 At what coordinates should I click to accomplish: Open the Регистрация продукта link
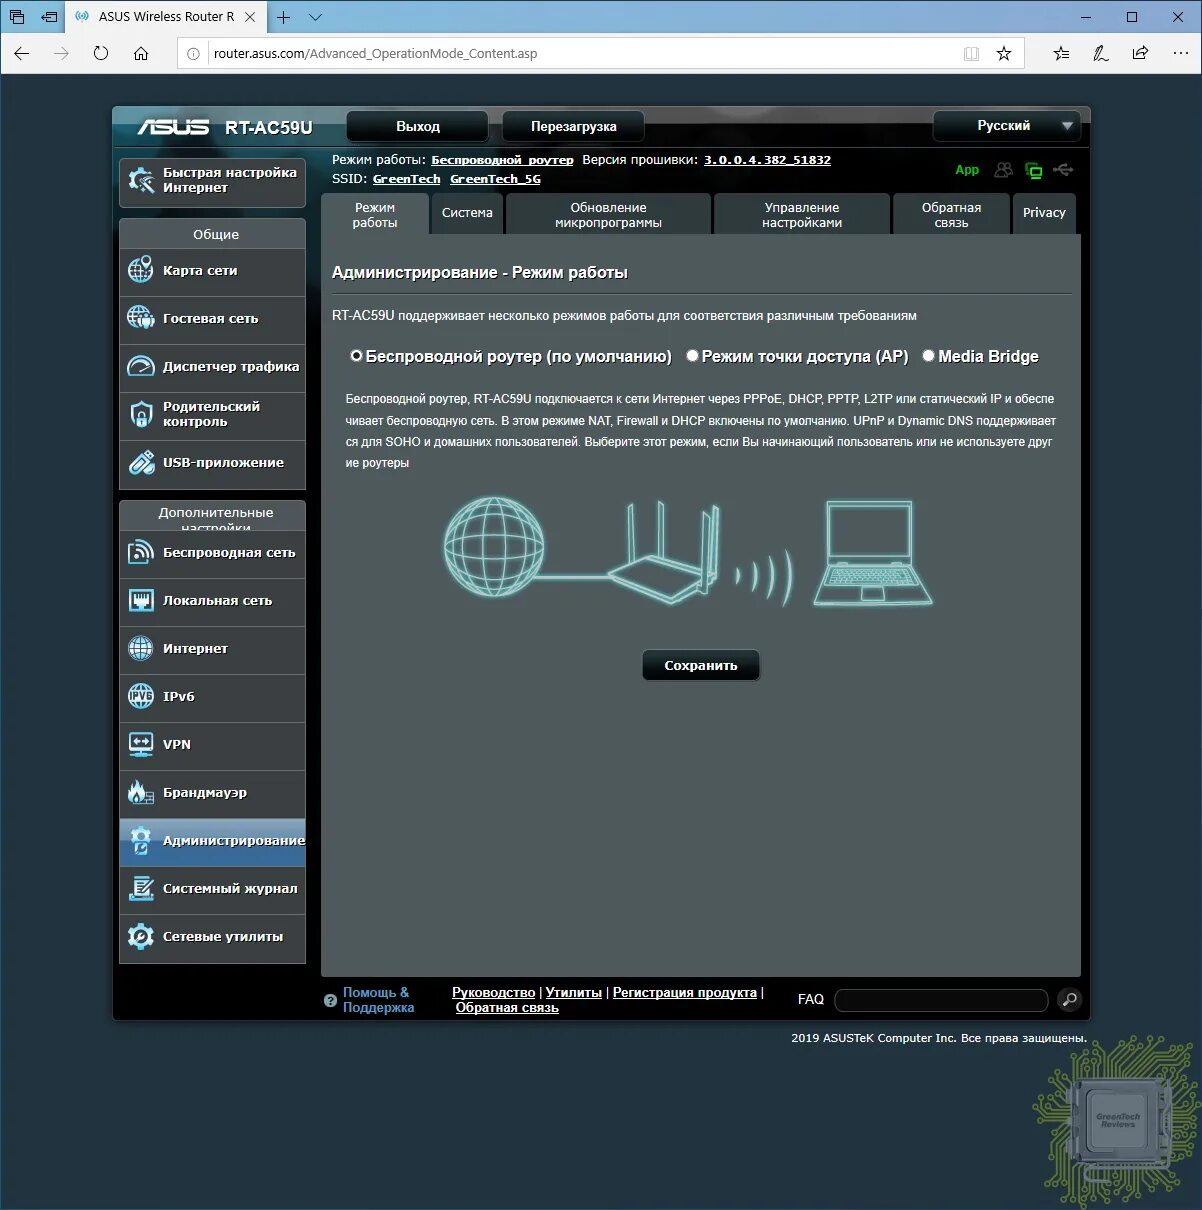[685, 992]
